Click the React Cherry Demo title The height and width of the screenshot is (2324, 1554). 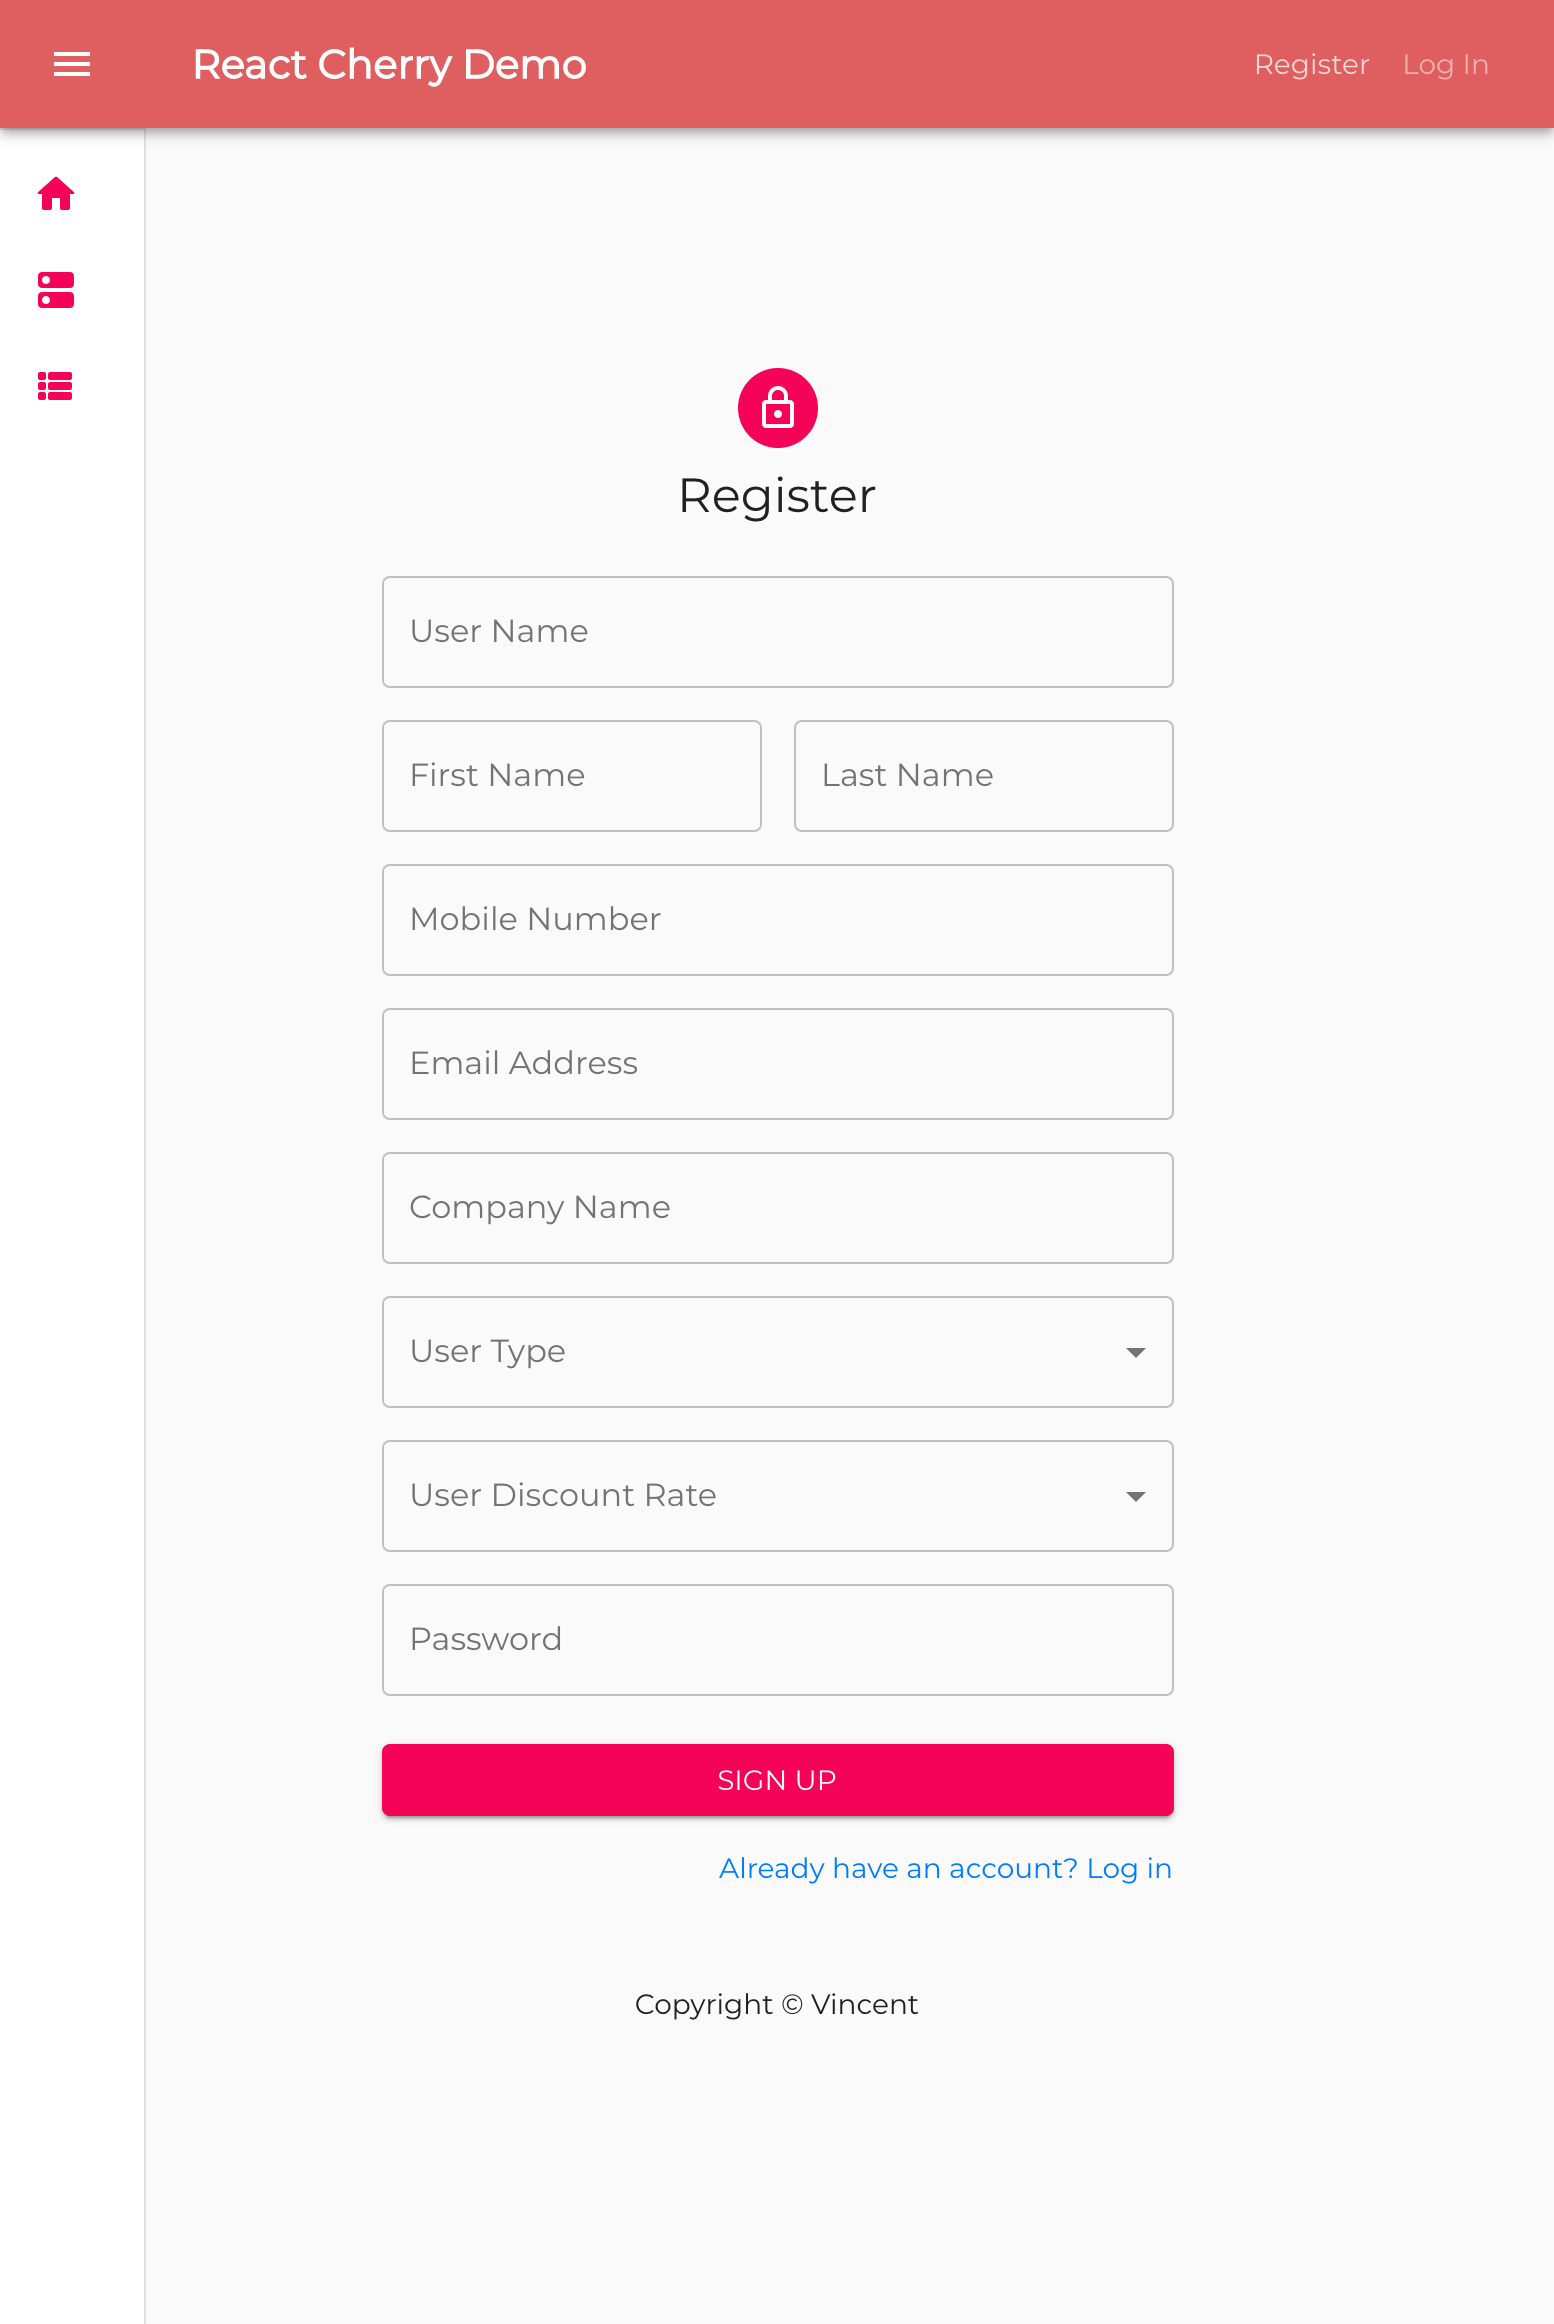(x=389, y=65)
